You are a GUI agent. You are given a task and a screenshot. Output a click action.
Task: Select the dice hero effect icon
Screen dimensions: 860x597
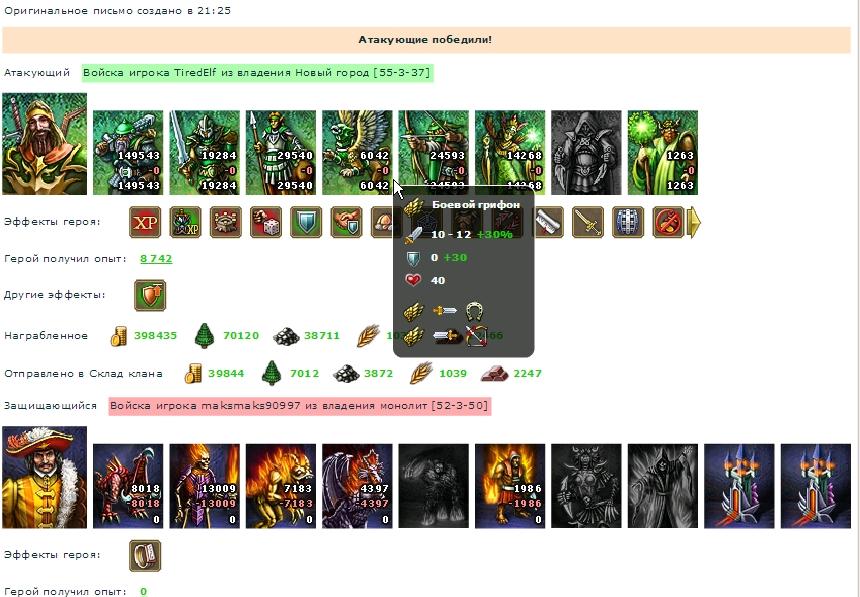coord(266,222)
